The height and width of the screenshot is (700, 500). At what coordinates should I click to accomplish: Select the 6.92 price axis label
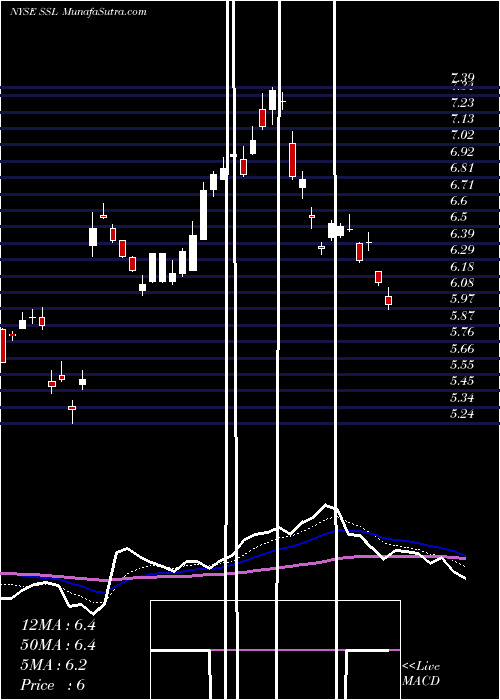click(462, 152)
